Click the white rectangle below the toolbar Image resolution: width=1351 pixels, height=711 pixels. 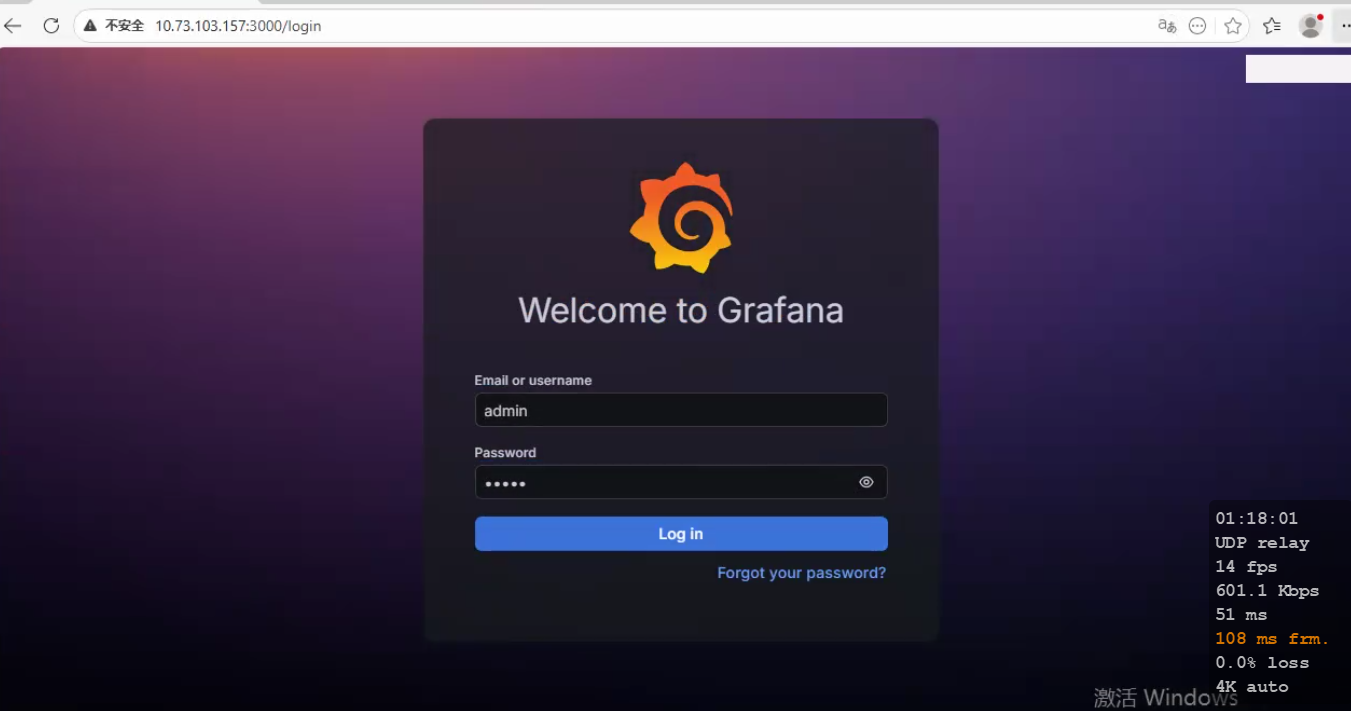[x=1297, y=69]
